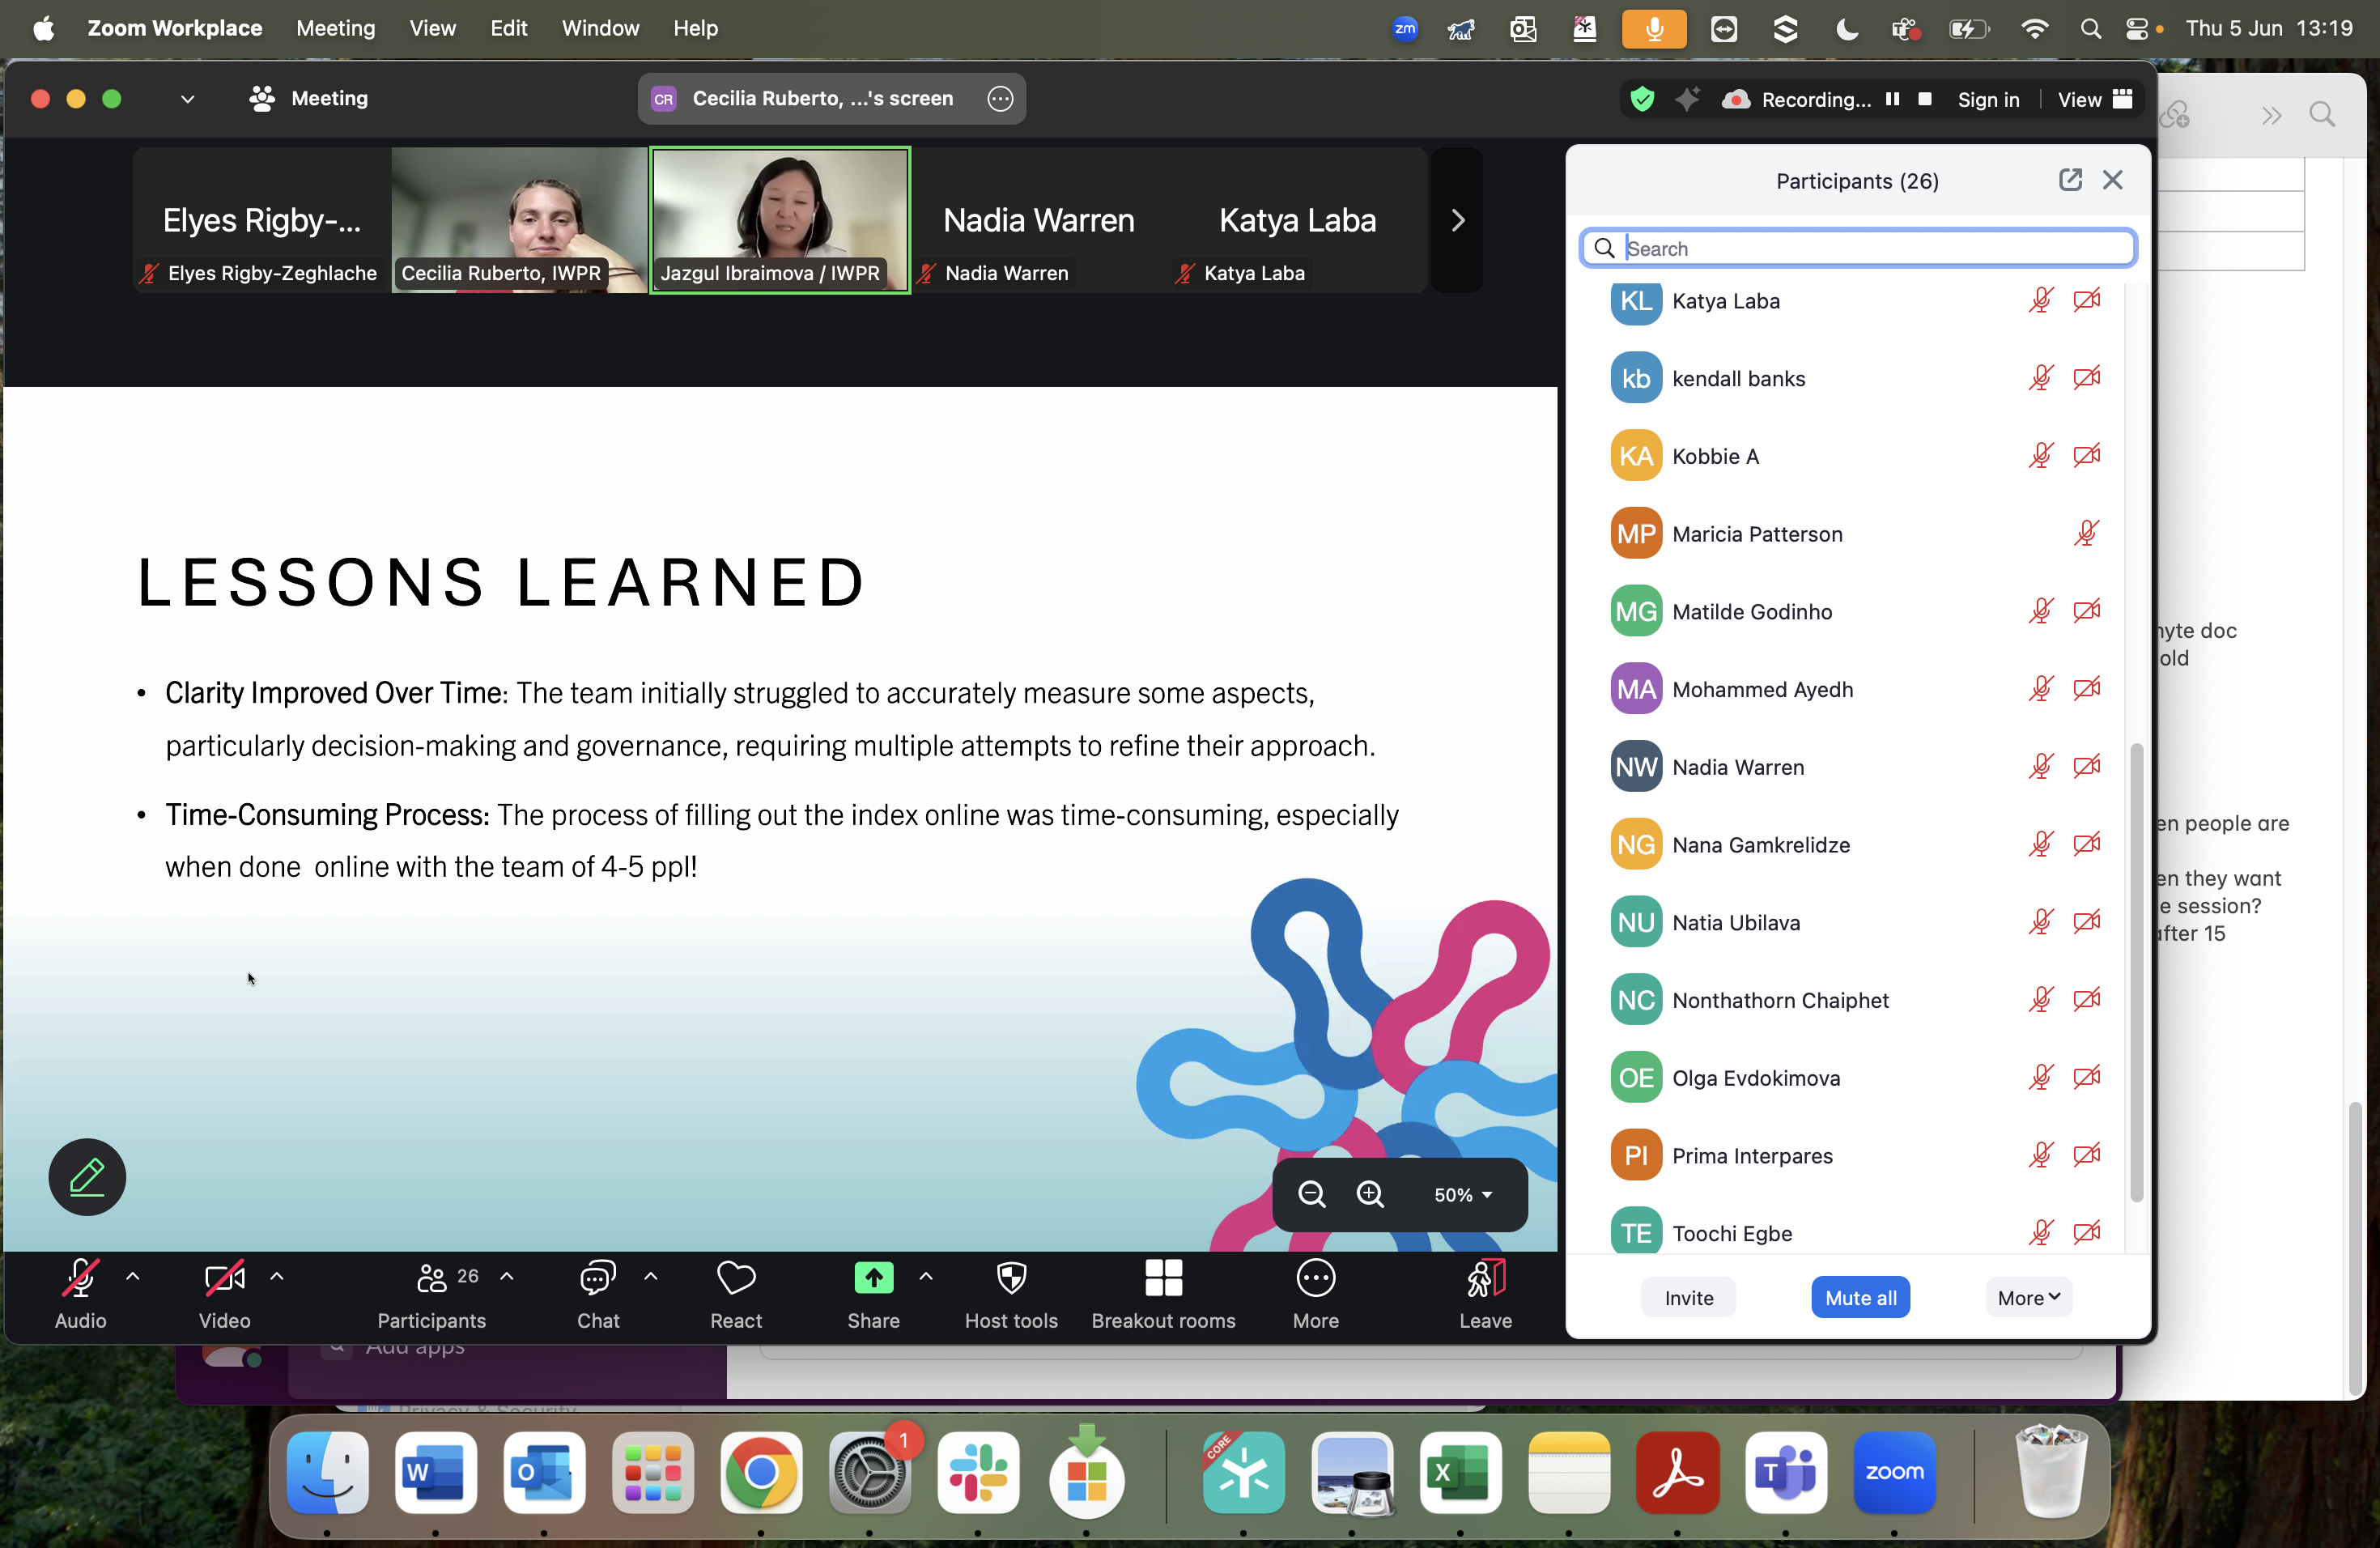Toggle Olga Evdokimova's microphone
2380x1548 pixels.
pos(2040,1077)
